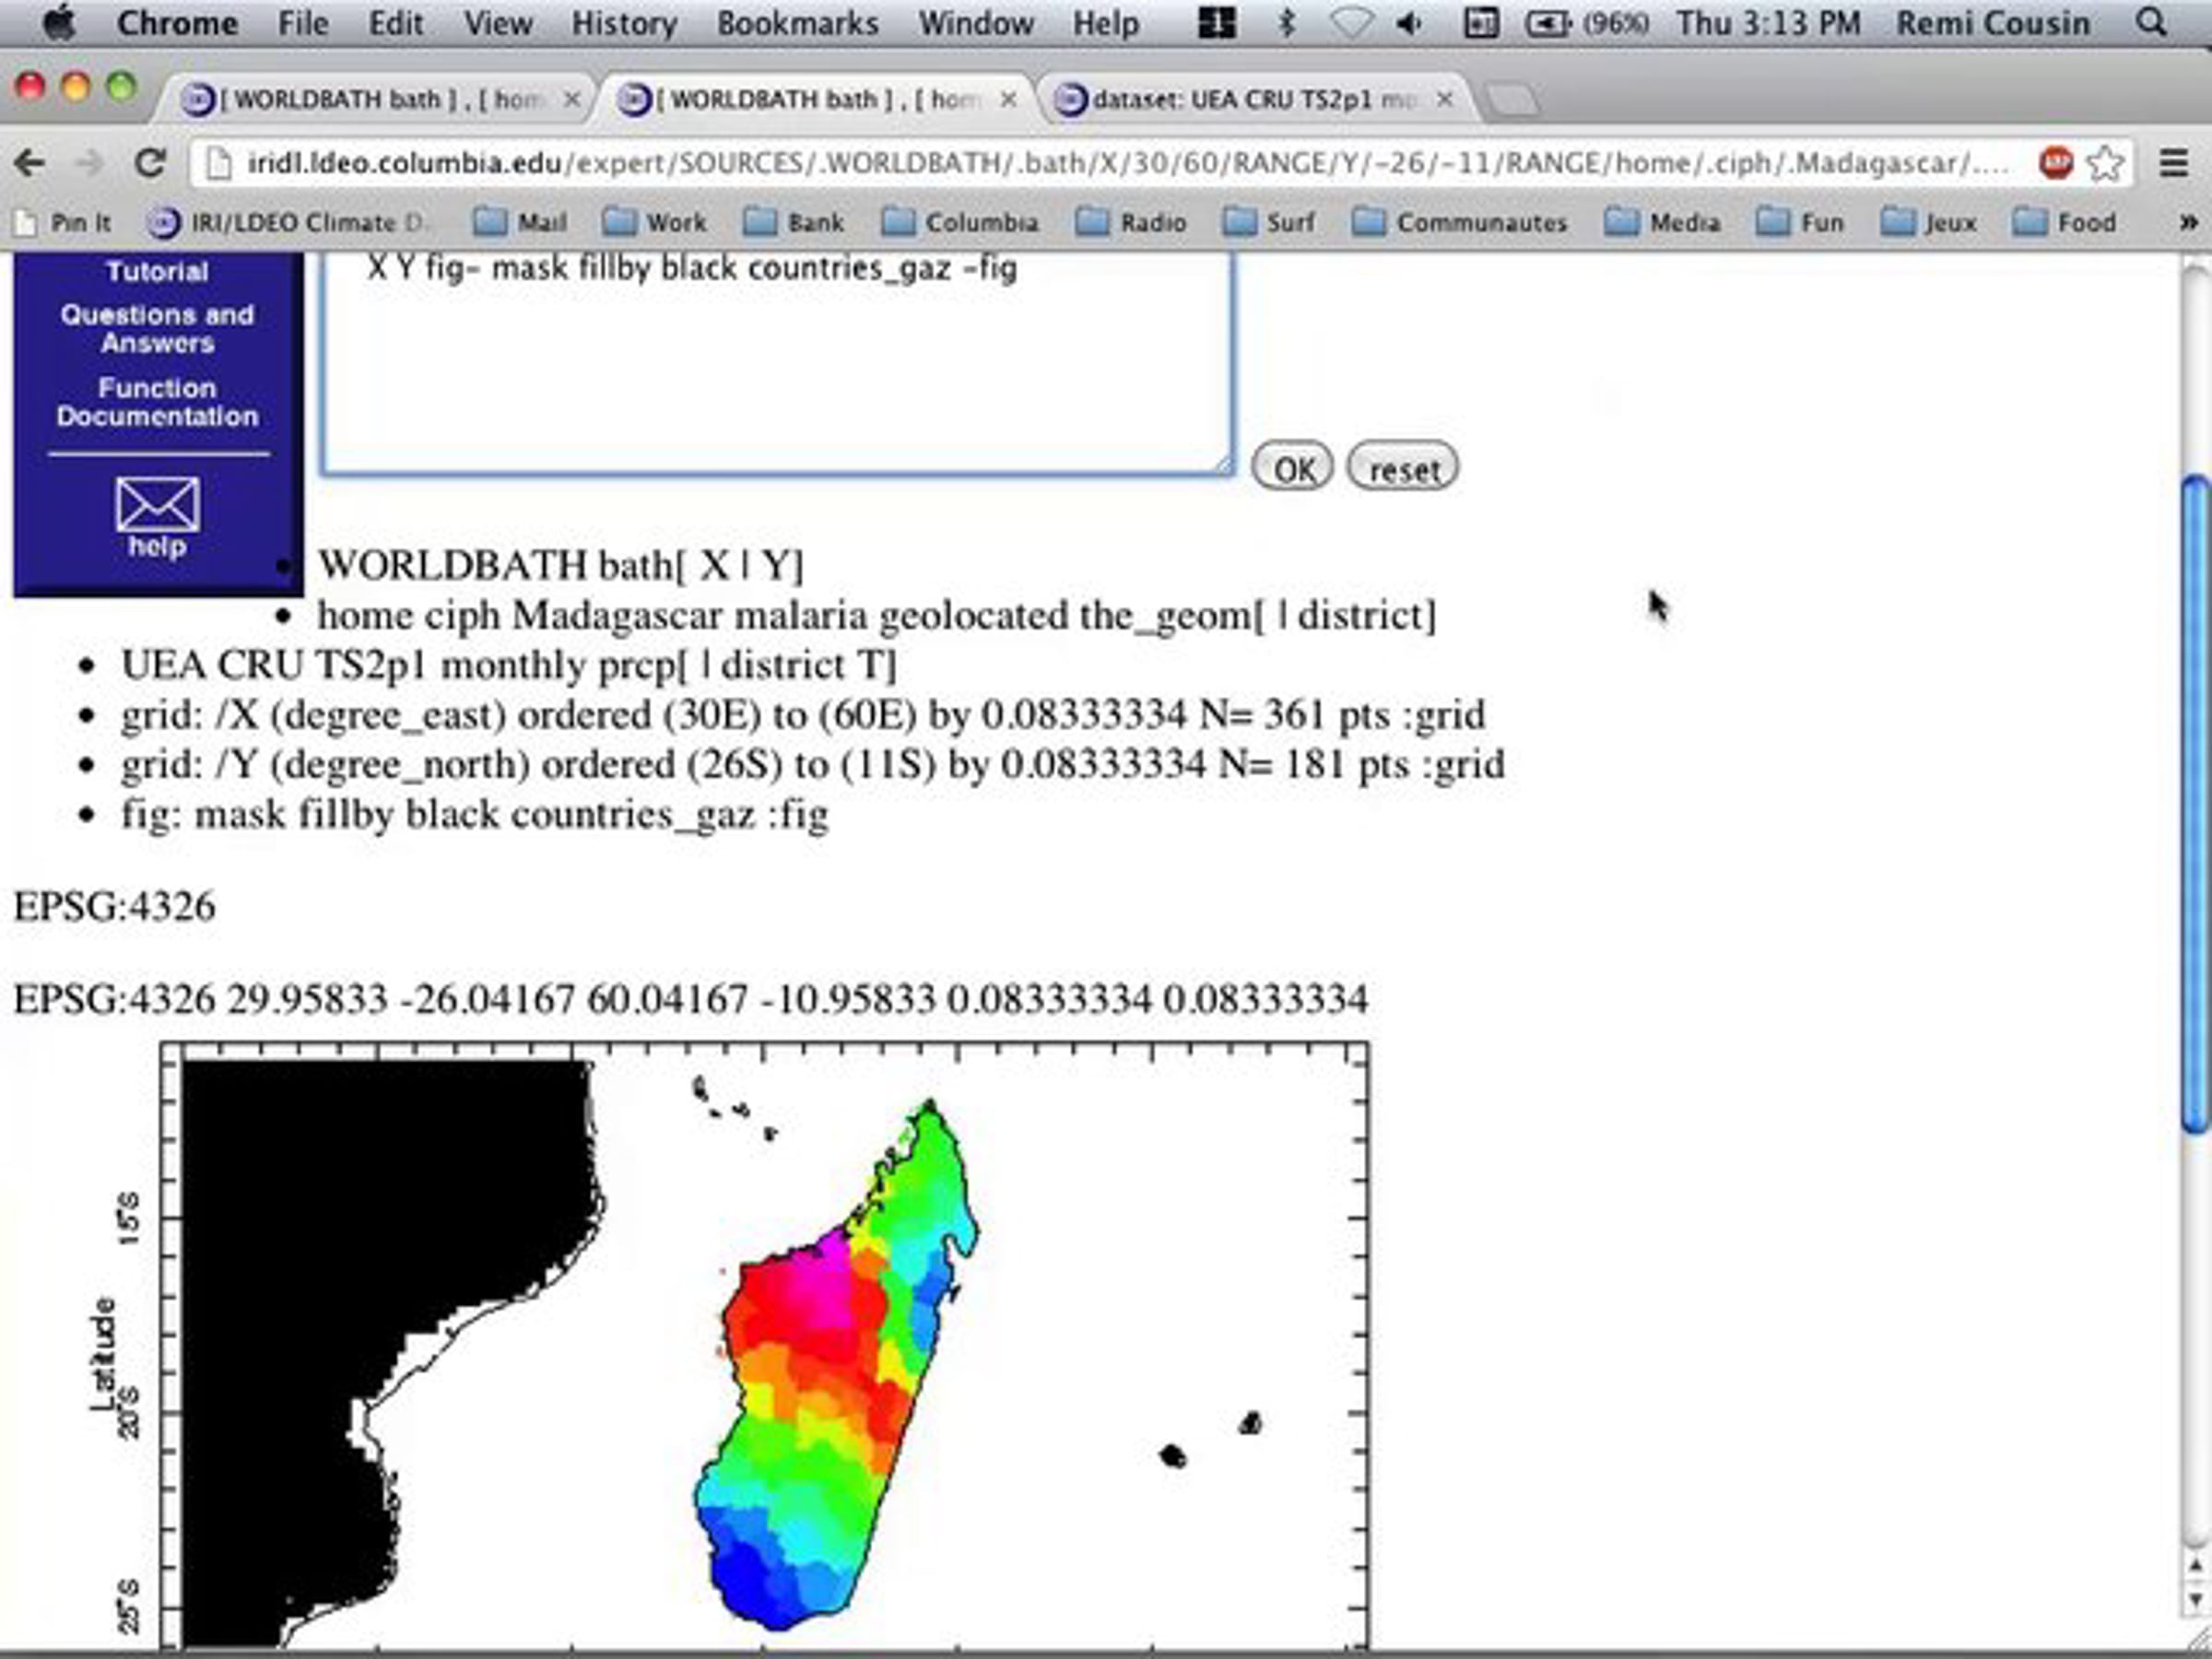Click the browser back arrow
Viewport: 2212px width, 1659px height.
(31, 163)
